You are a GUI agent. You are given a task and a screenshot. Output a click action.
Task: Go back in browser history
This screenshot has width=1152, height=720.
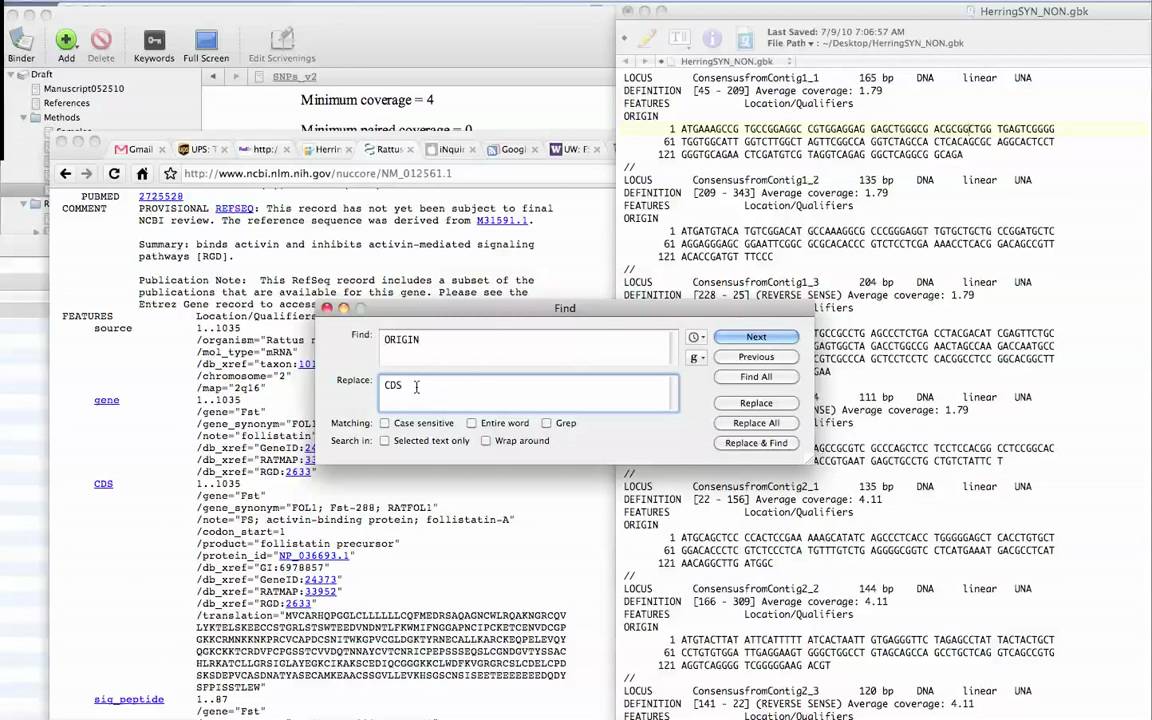pyautogui.click(x=65, y=173)
